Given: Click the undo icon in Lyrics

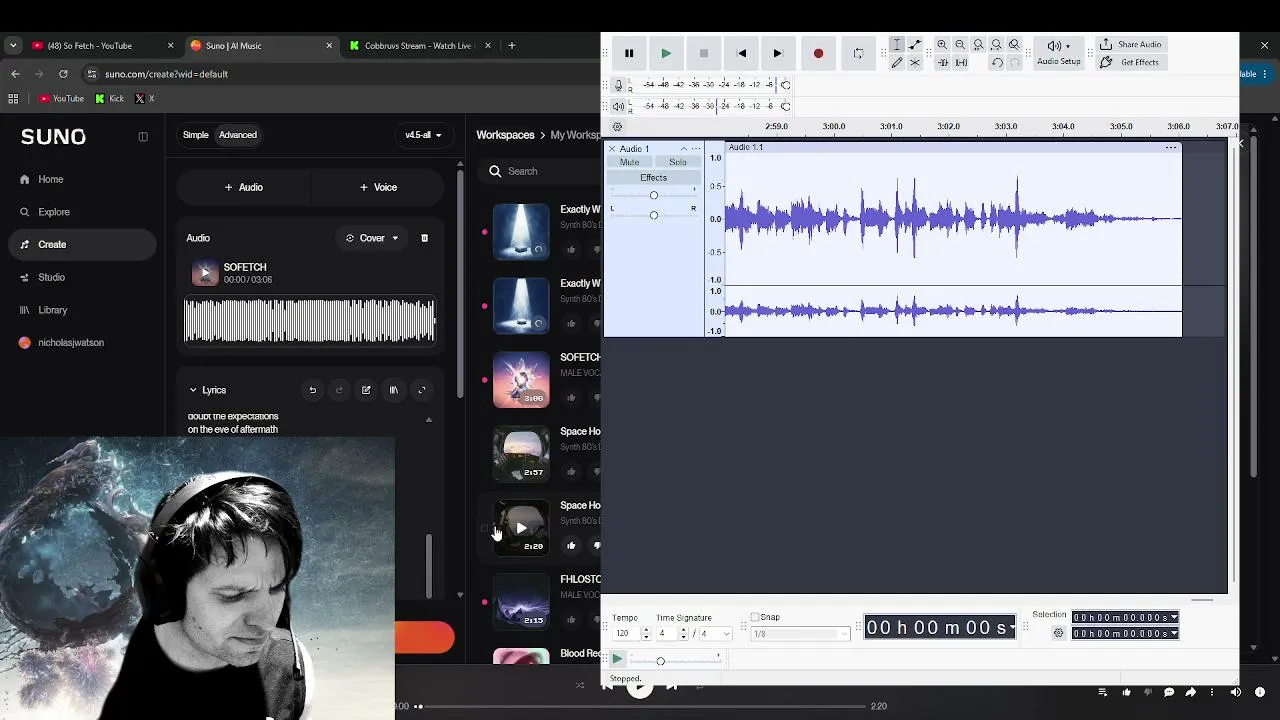Looking at the screenshot, I should [312, 390].
